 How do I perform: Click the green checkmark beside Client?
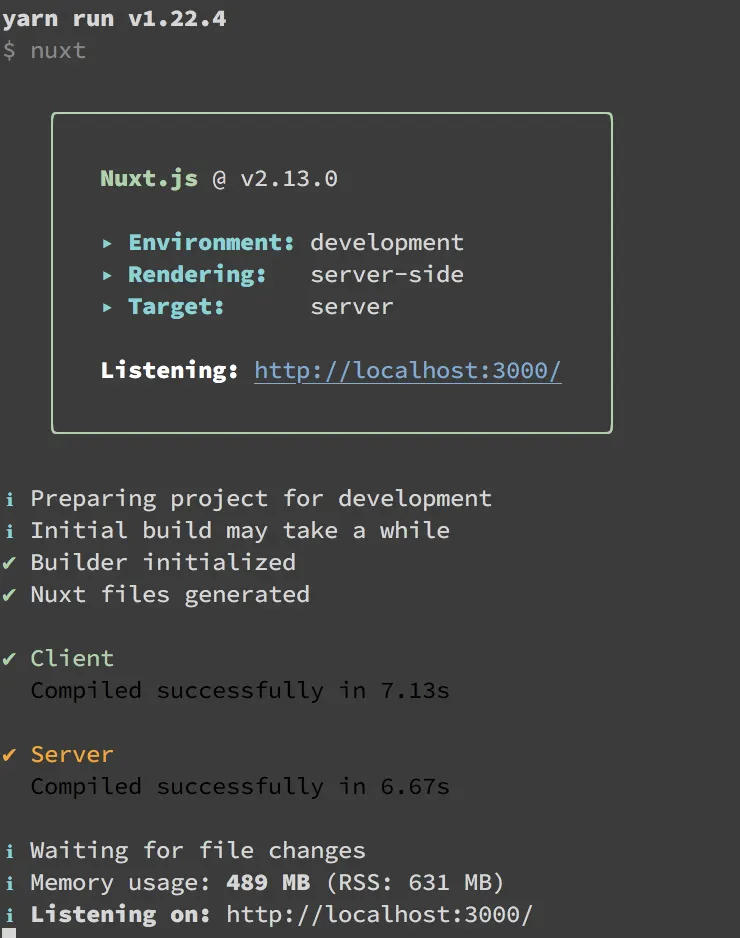click(x=8, y=659)
